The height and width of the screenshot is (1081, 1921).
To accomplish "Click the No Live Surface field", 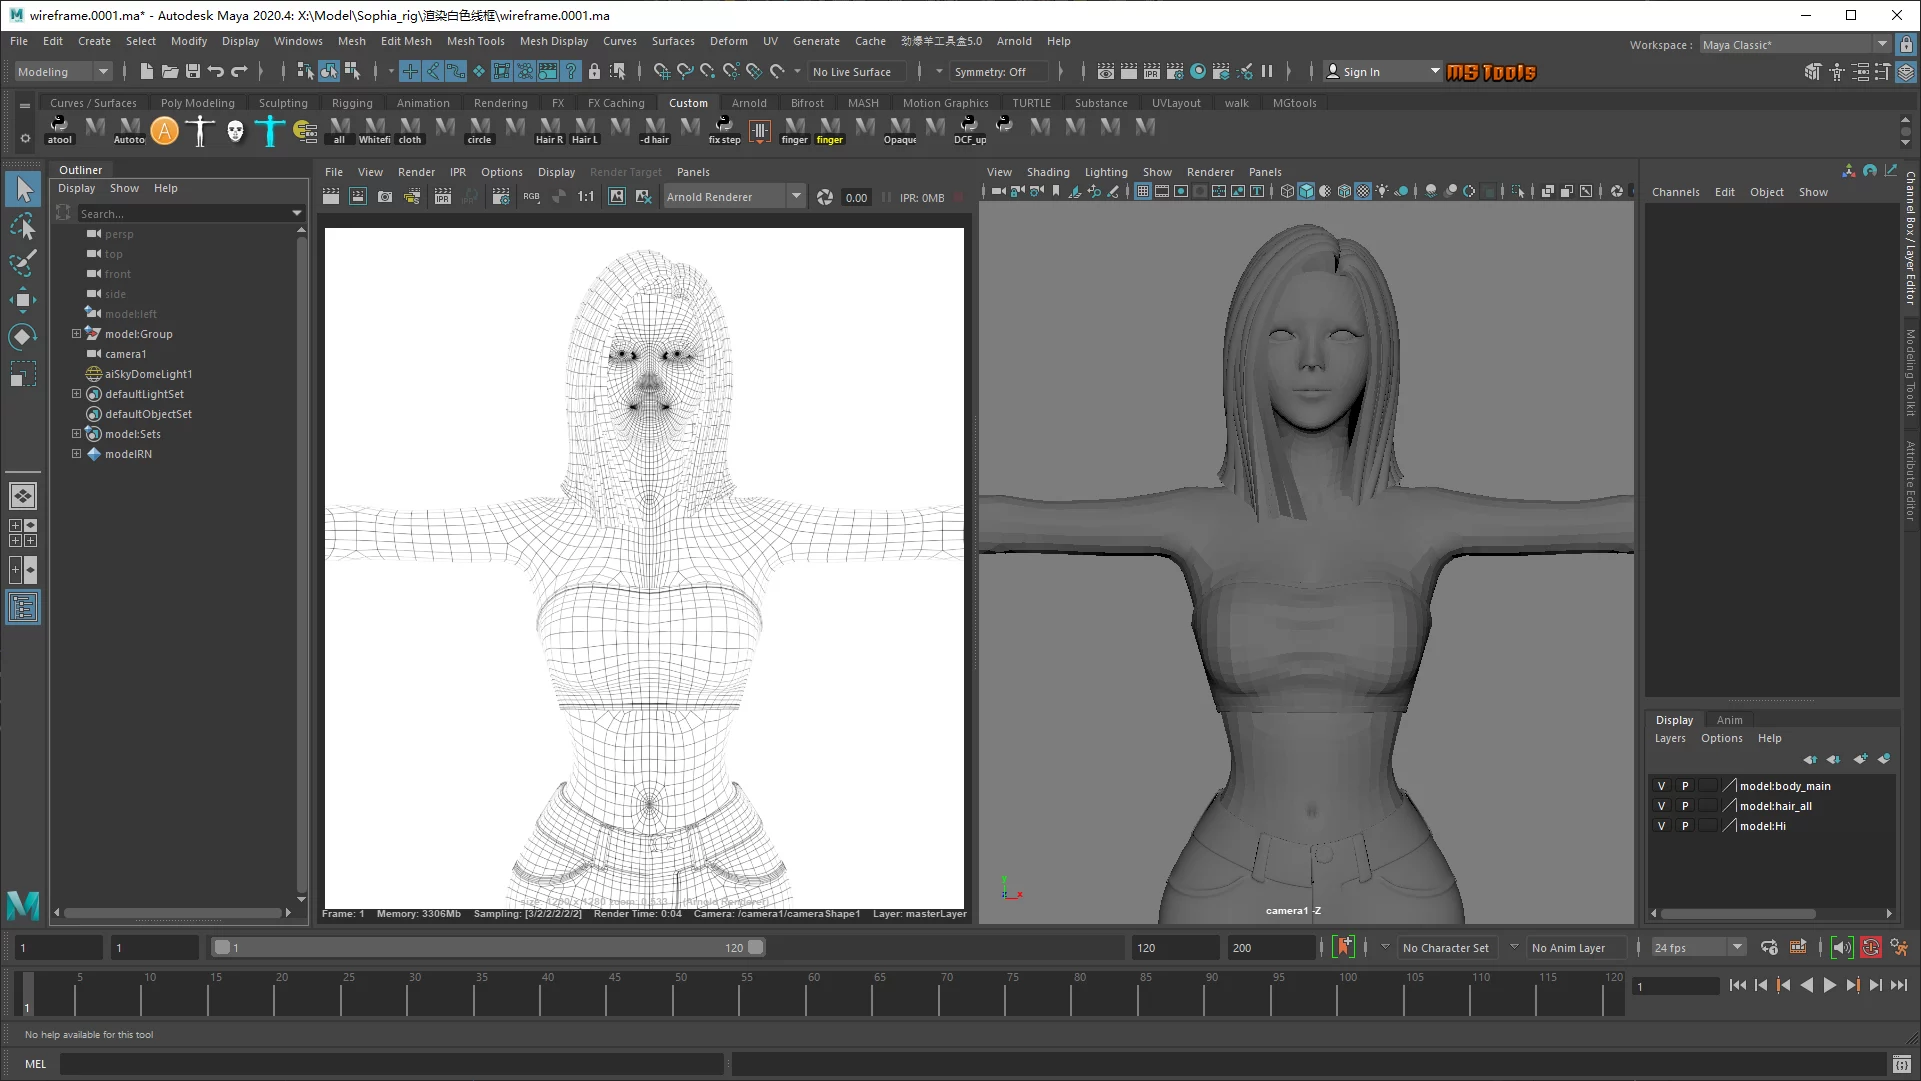I will point(857,71).
